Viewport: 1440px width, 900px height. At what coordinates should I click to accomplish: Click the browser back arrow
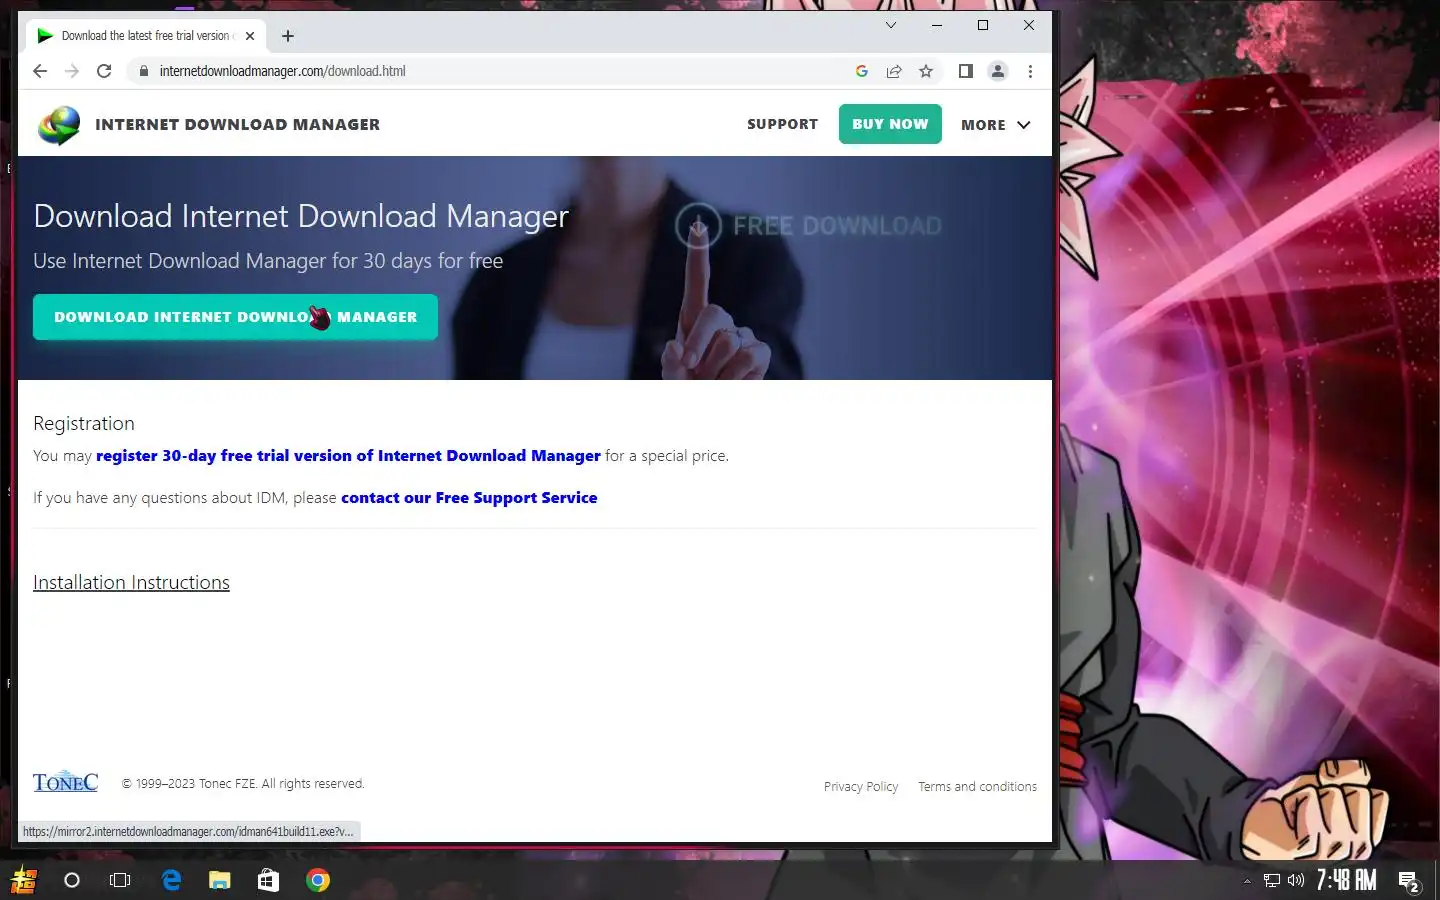coord(40,71)
